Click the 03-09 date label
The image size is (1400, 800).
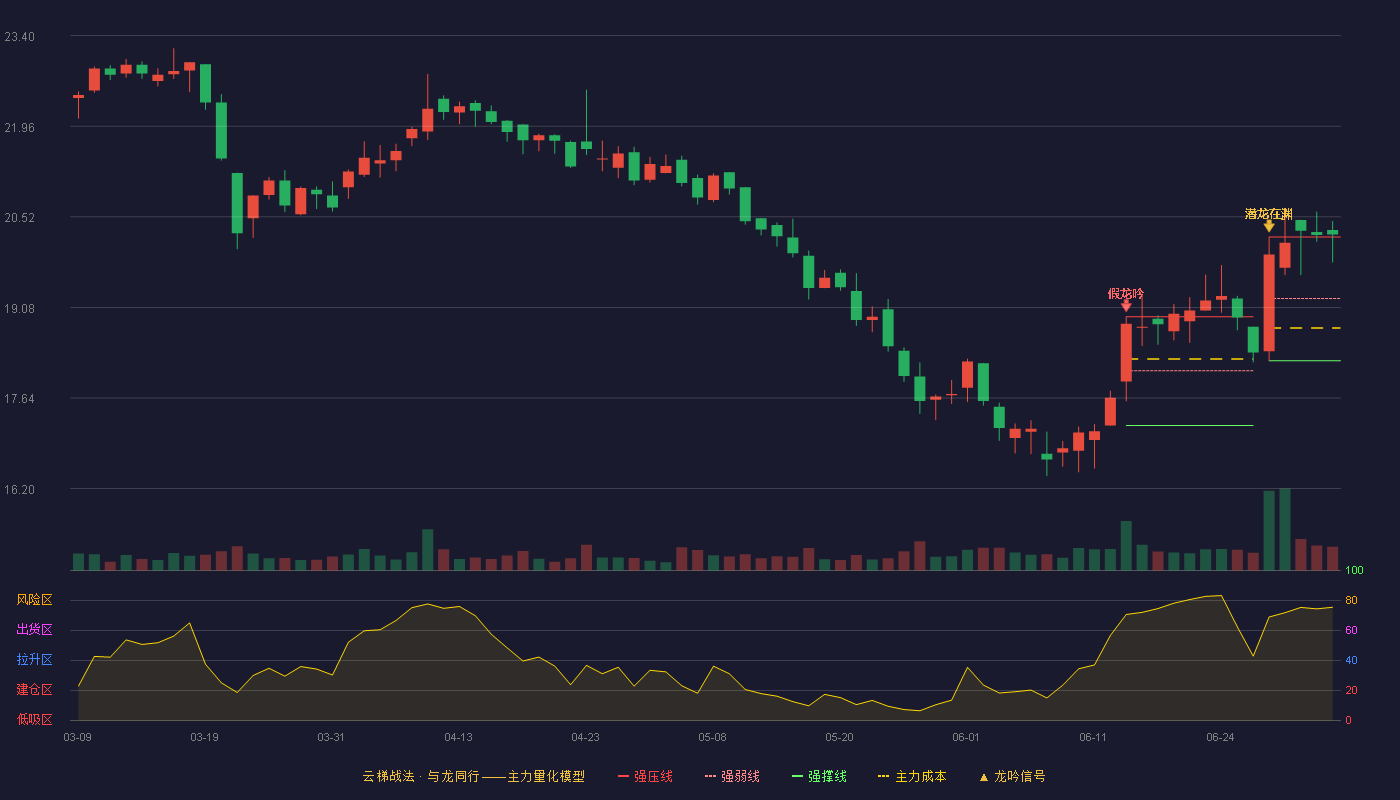[x=78, y=737]
